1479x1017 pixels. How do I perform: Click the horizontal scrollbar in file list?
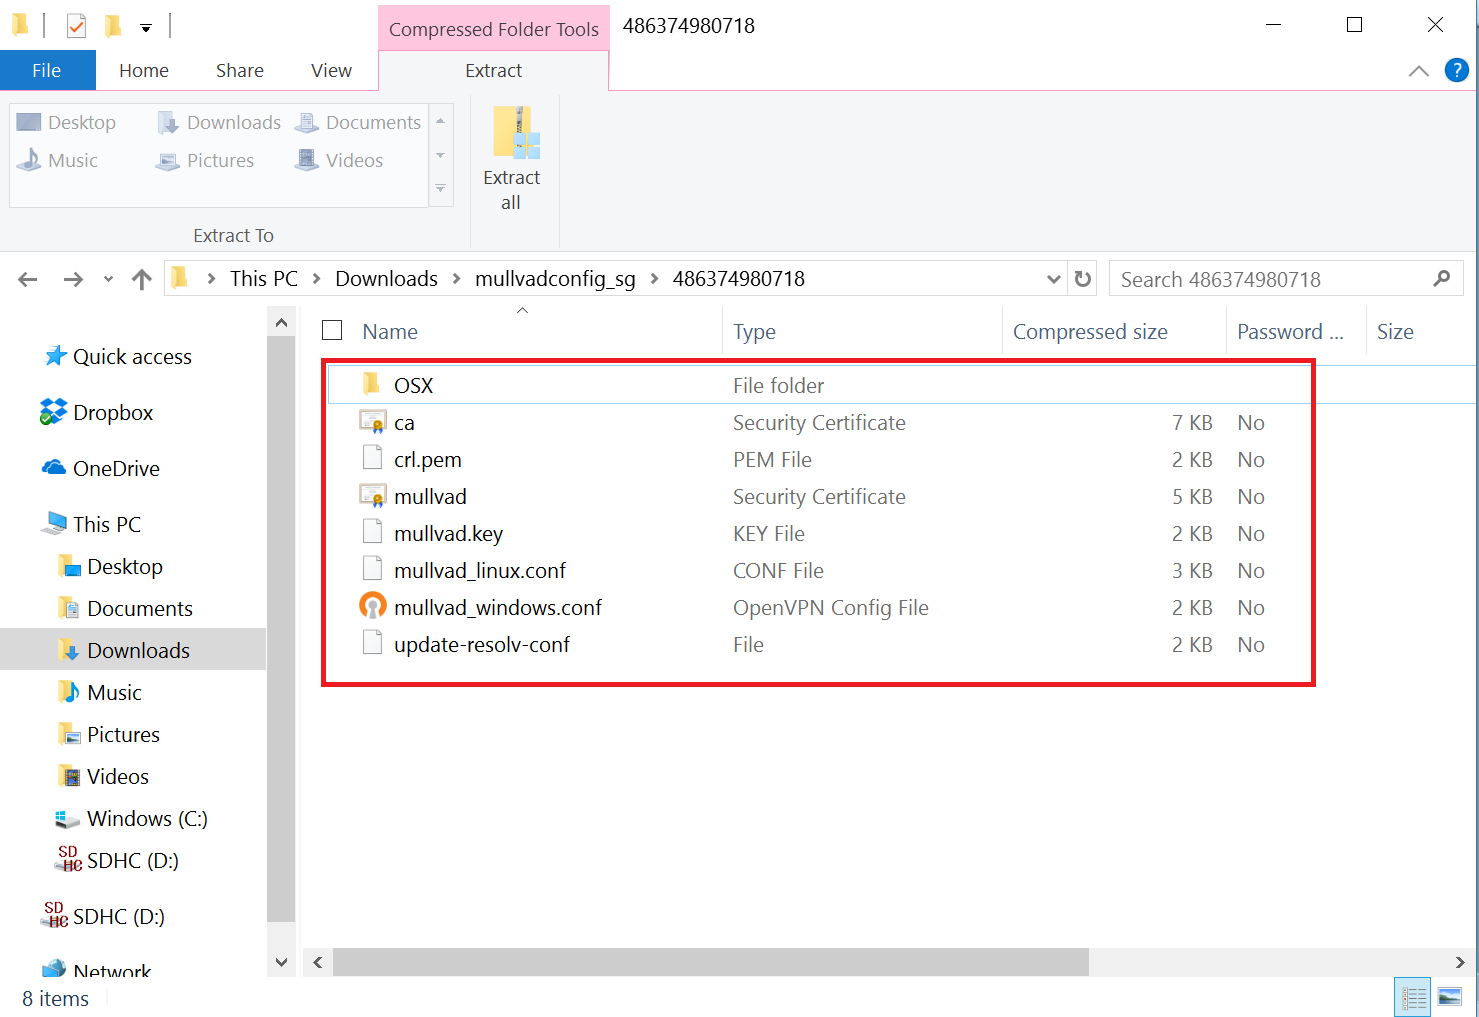pyautogui.click(x=710, y=962)
